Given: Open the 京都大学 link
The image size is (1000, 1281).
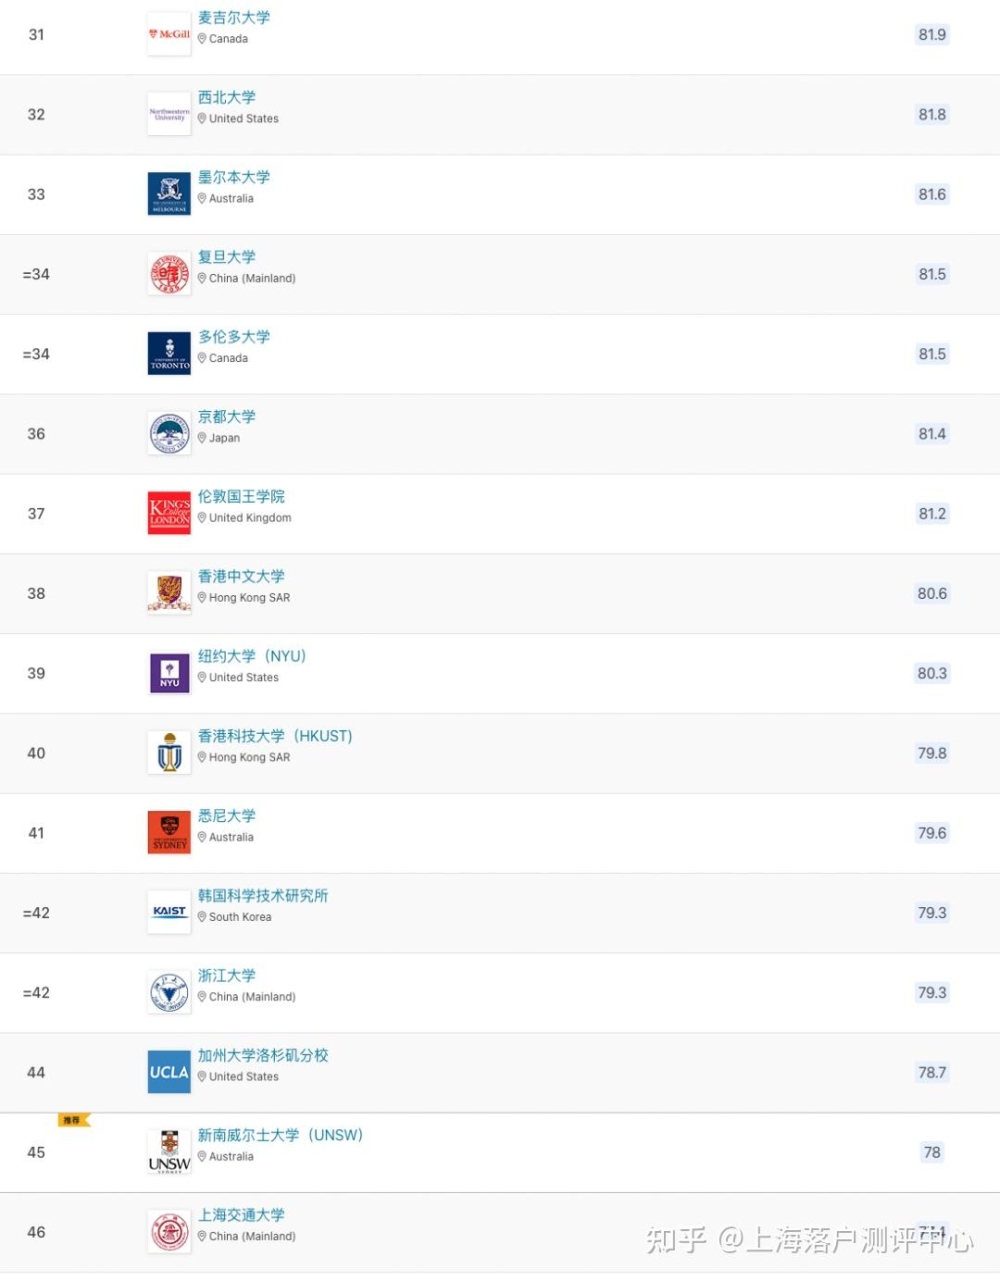Looking at the screenshot, I should (x=227, y=417).
